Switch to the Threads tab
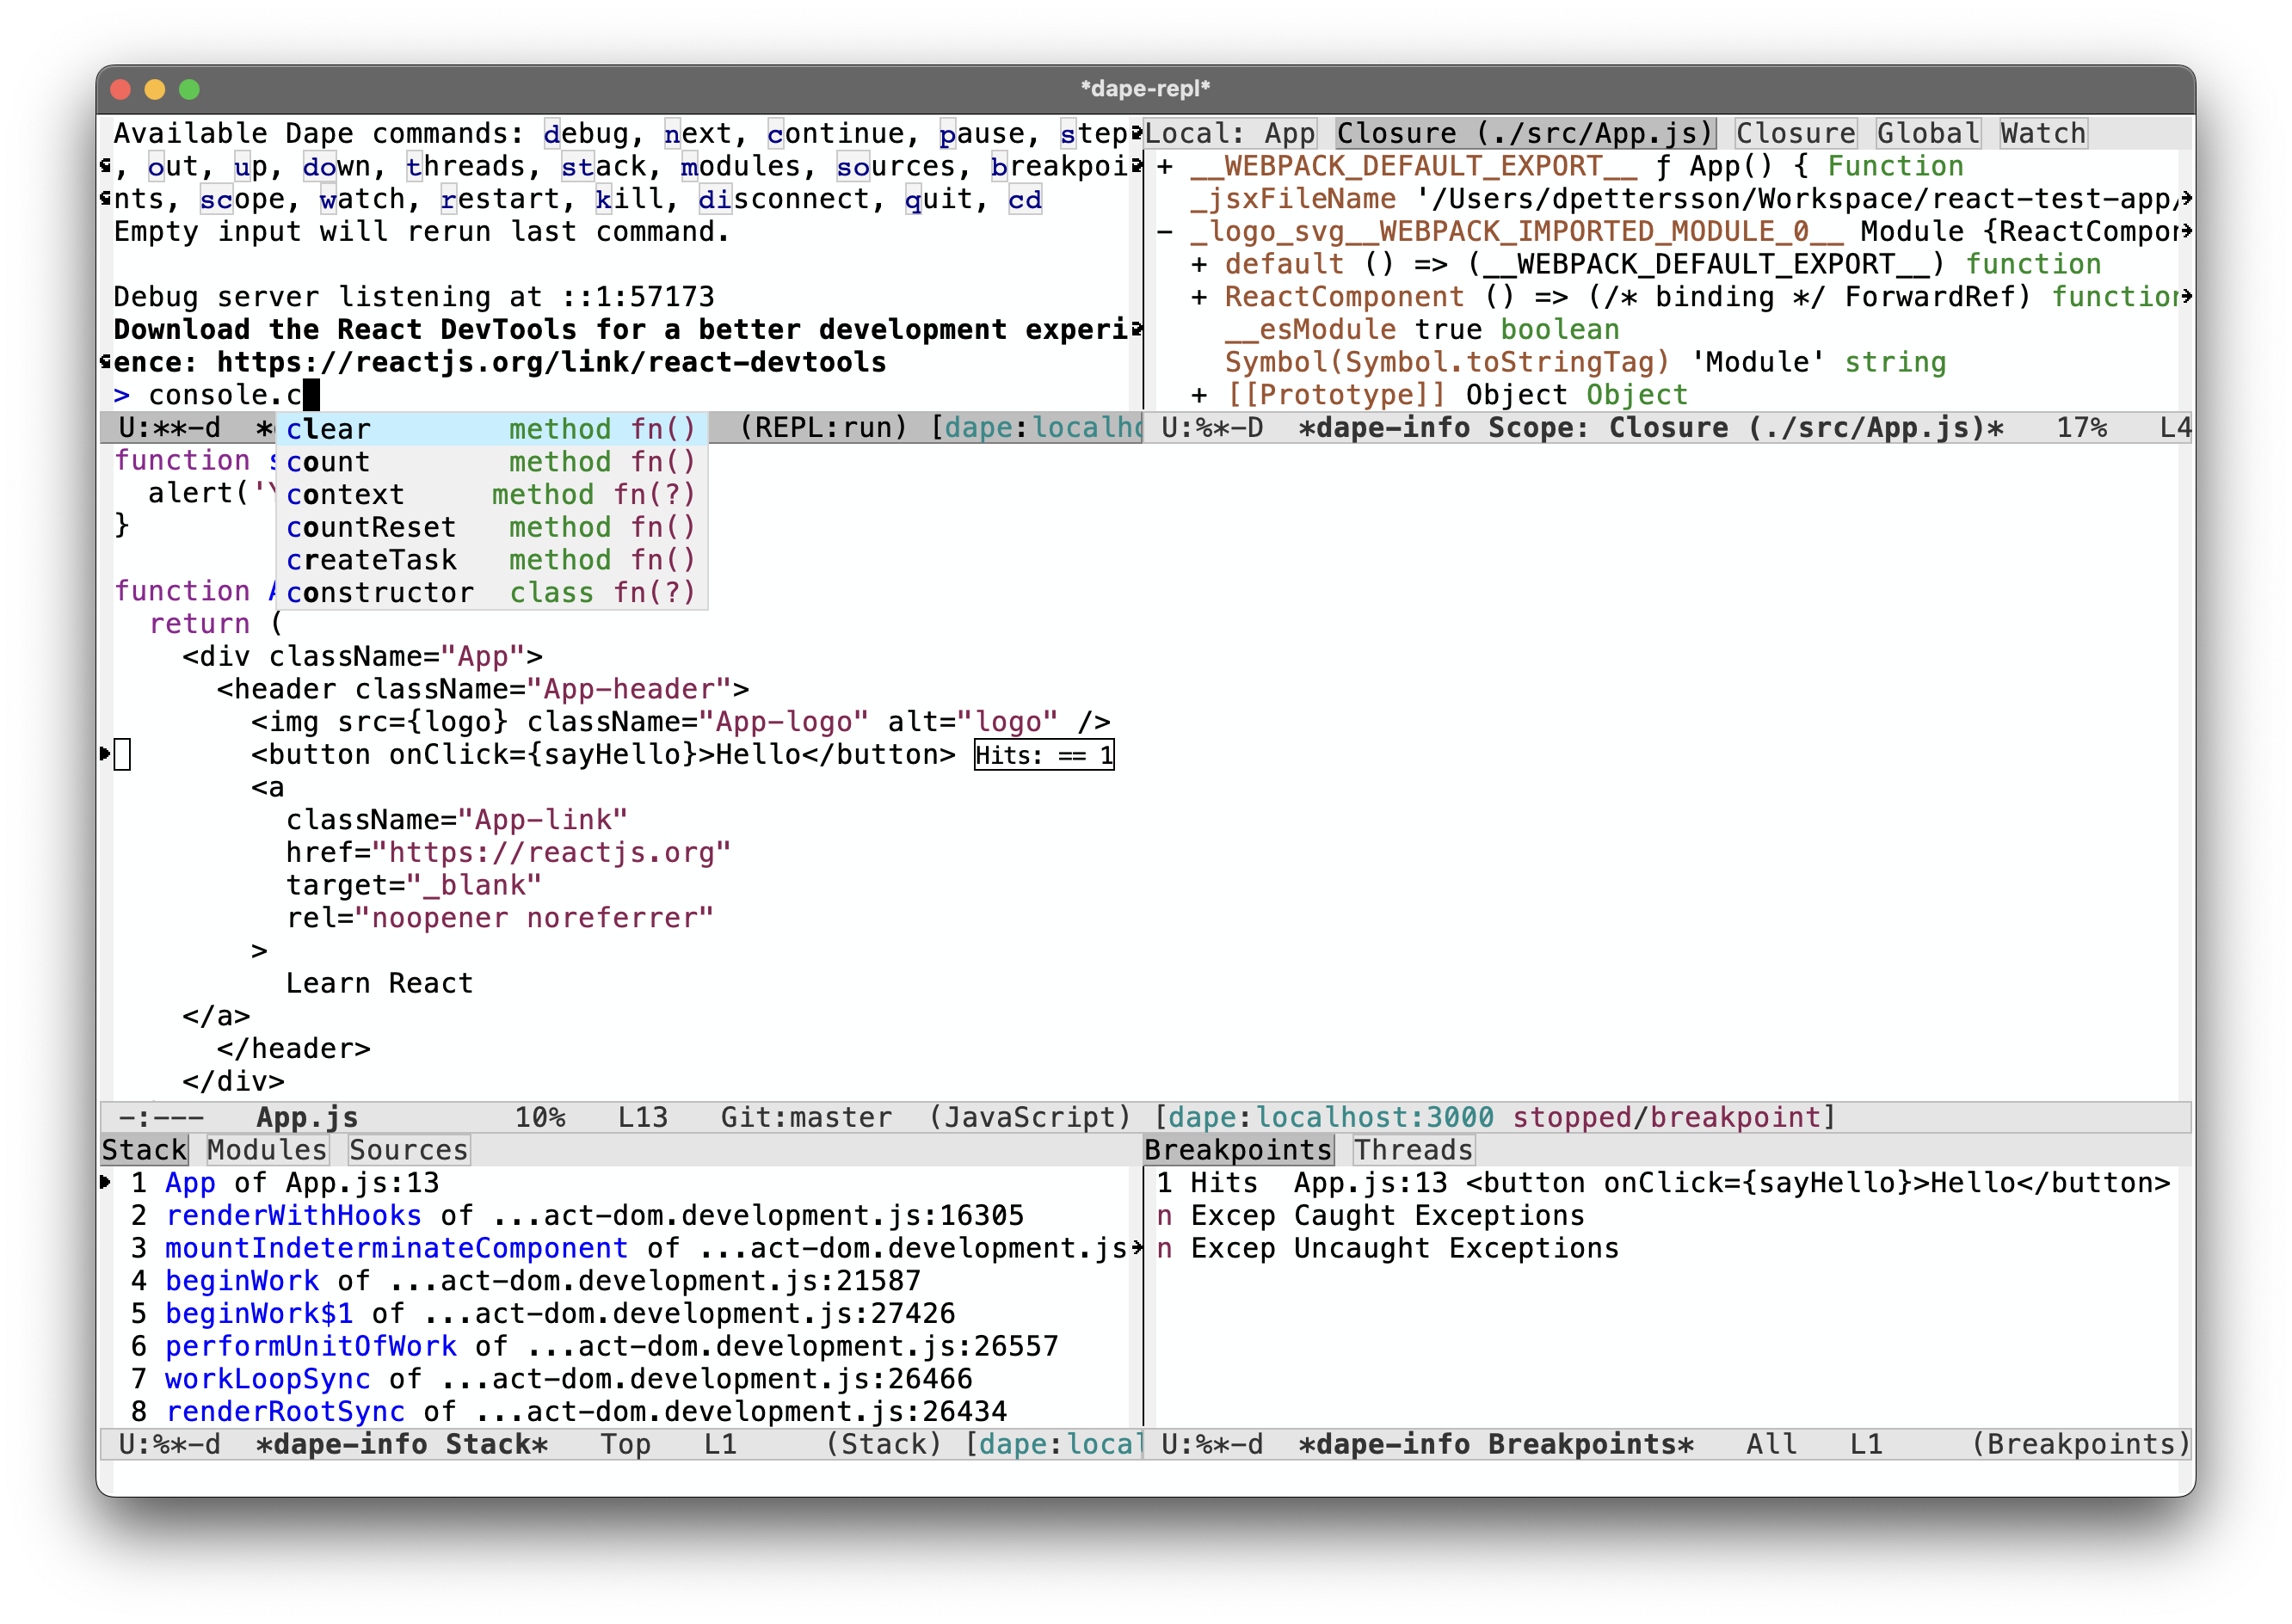 tap(1412, 1150)
